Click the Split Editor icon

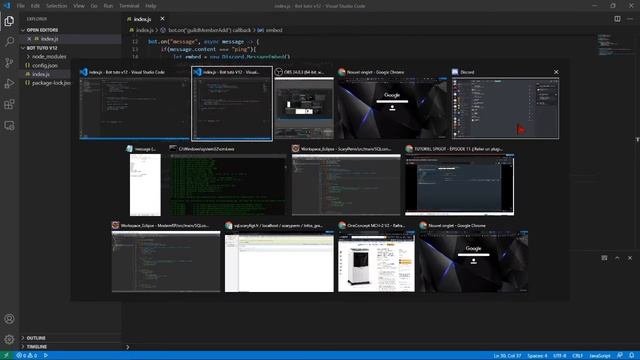click(617, 19)
